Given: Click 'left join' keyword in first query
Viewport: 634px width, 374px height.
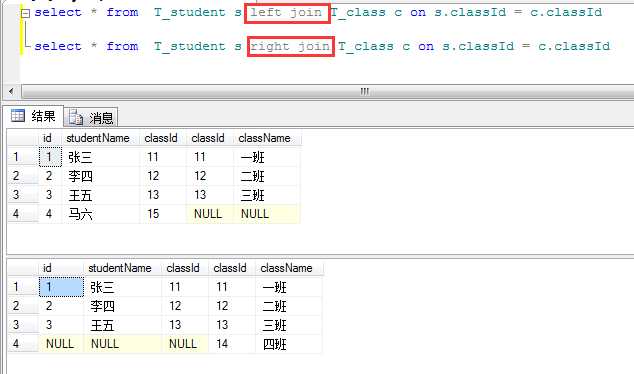Looking at the screenshot, I should tap(286, 13).
